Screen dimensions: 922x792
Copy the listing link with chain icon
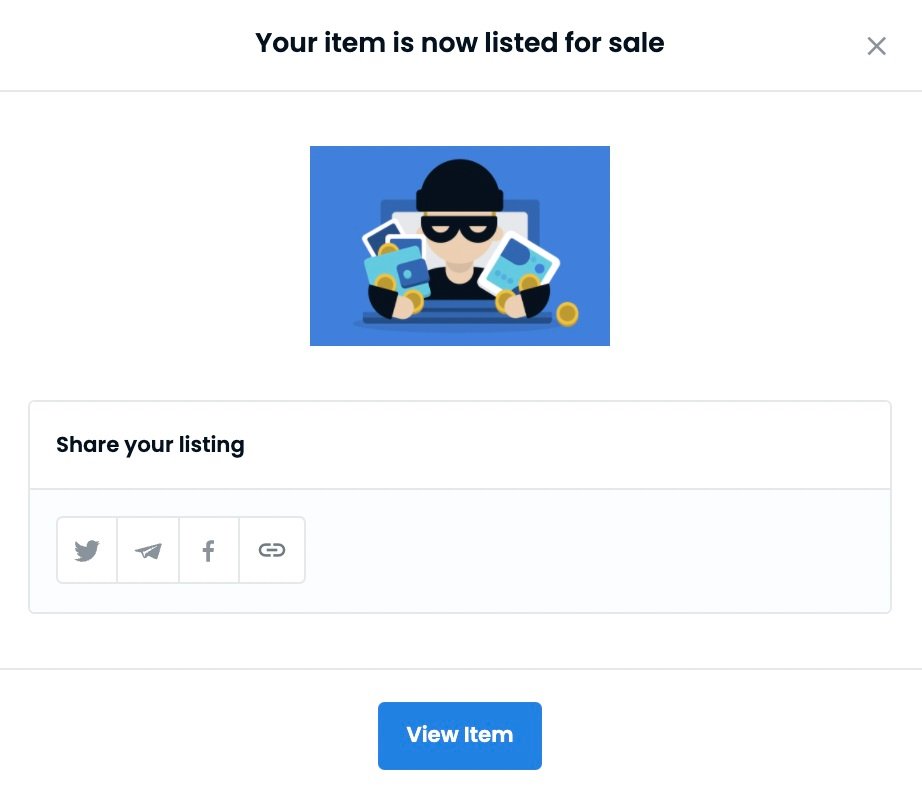click(272, 550)
